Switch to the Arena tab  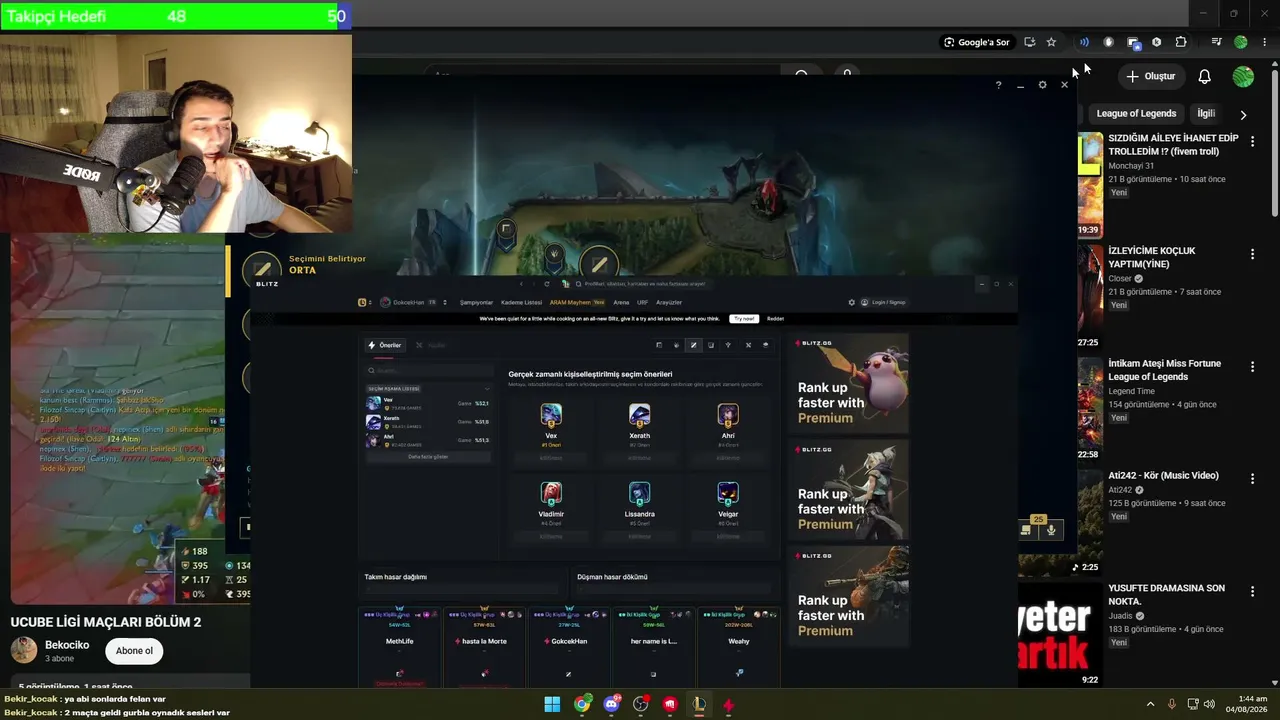coord(621,302)
